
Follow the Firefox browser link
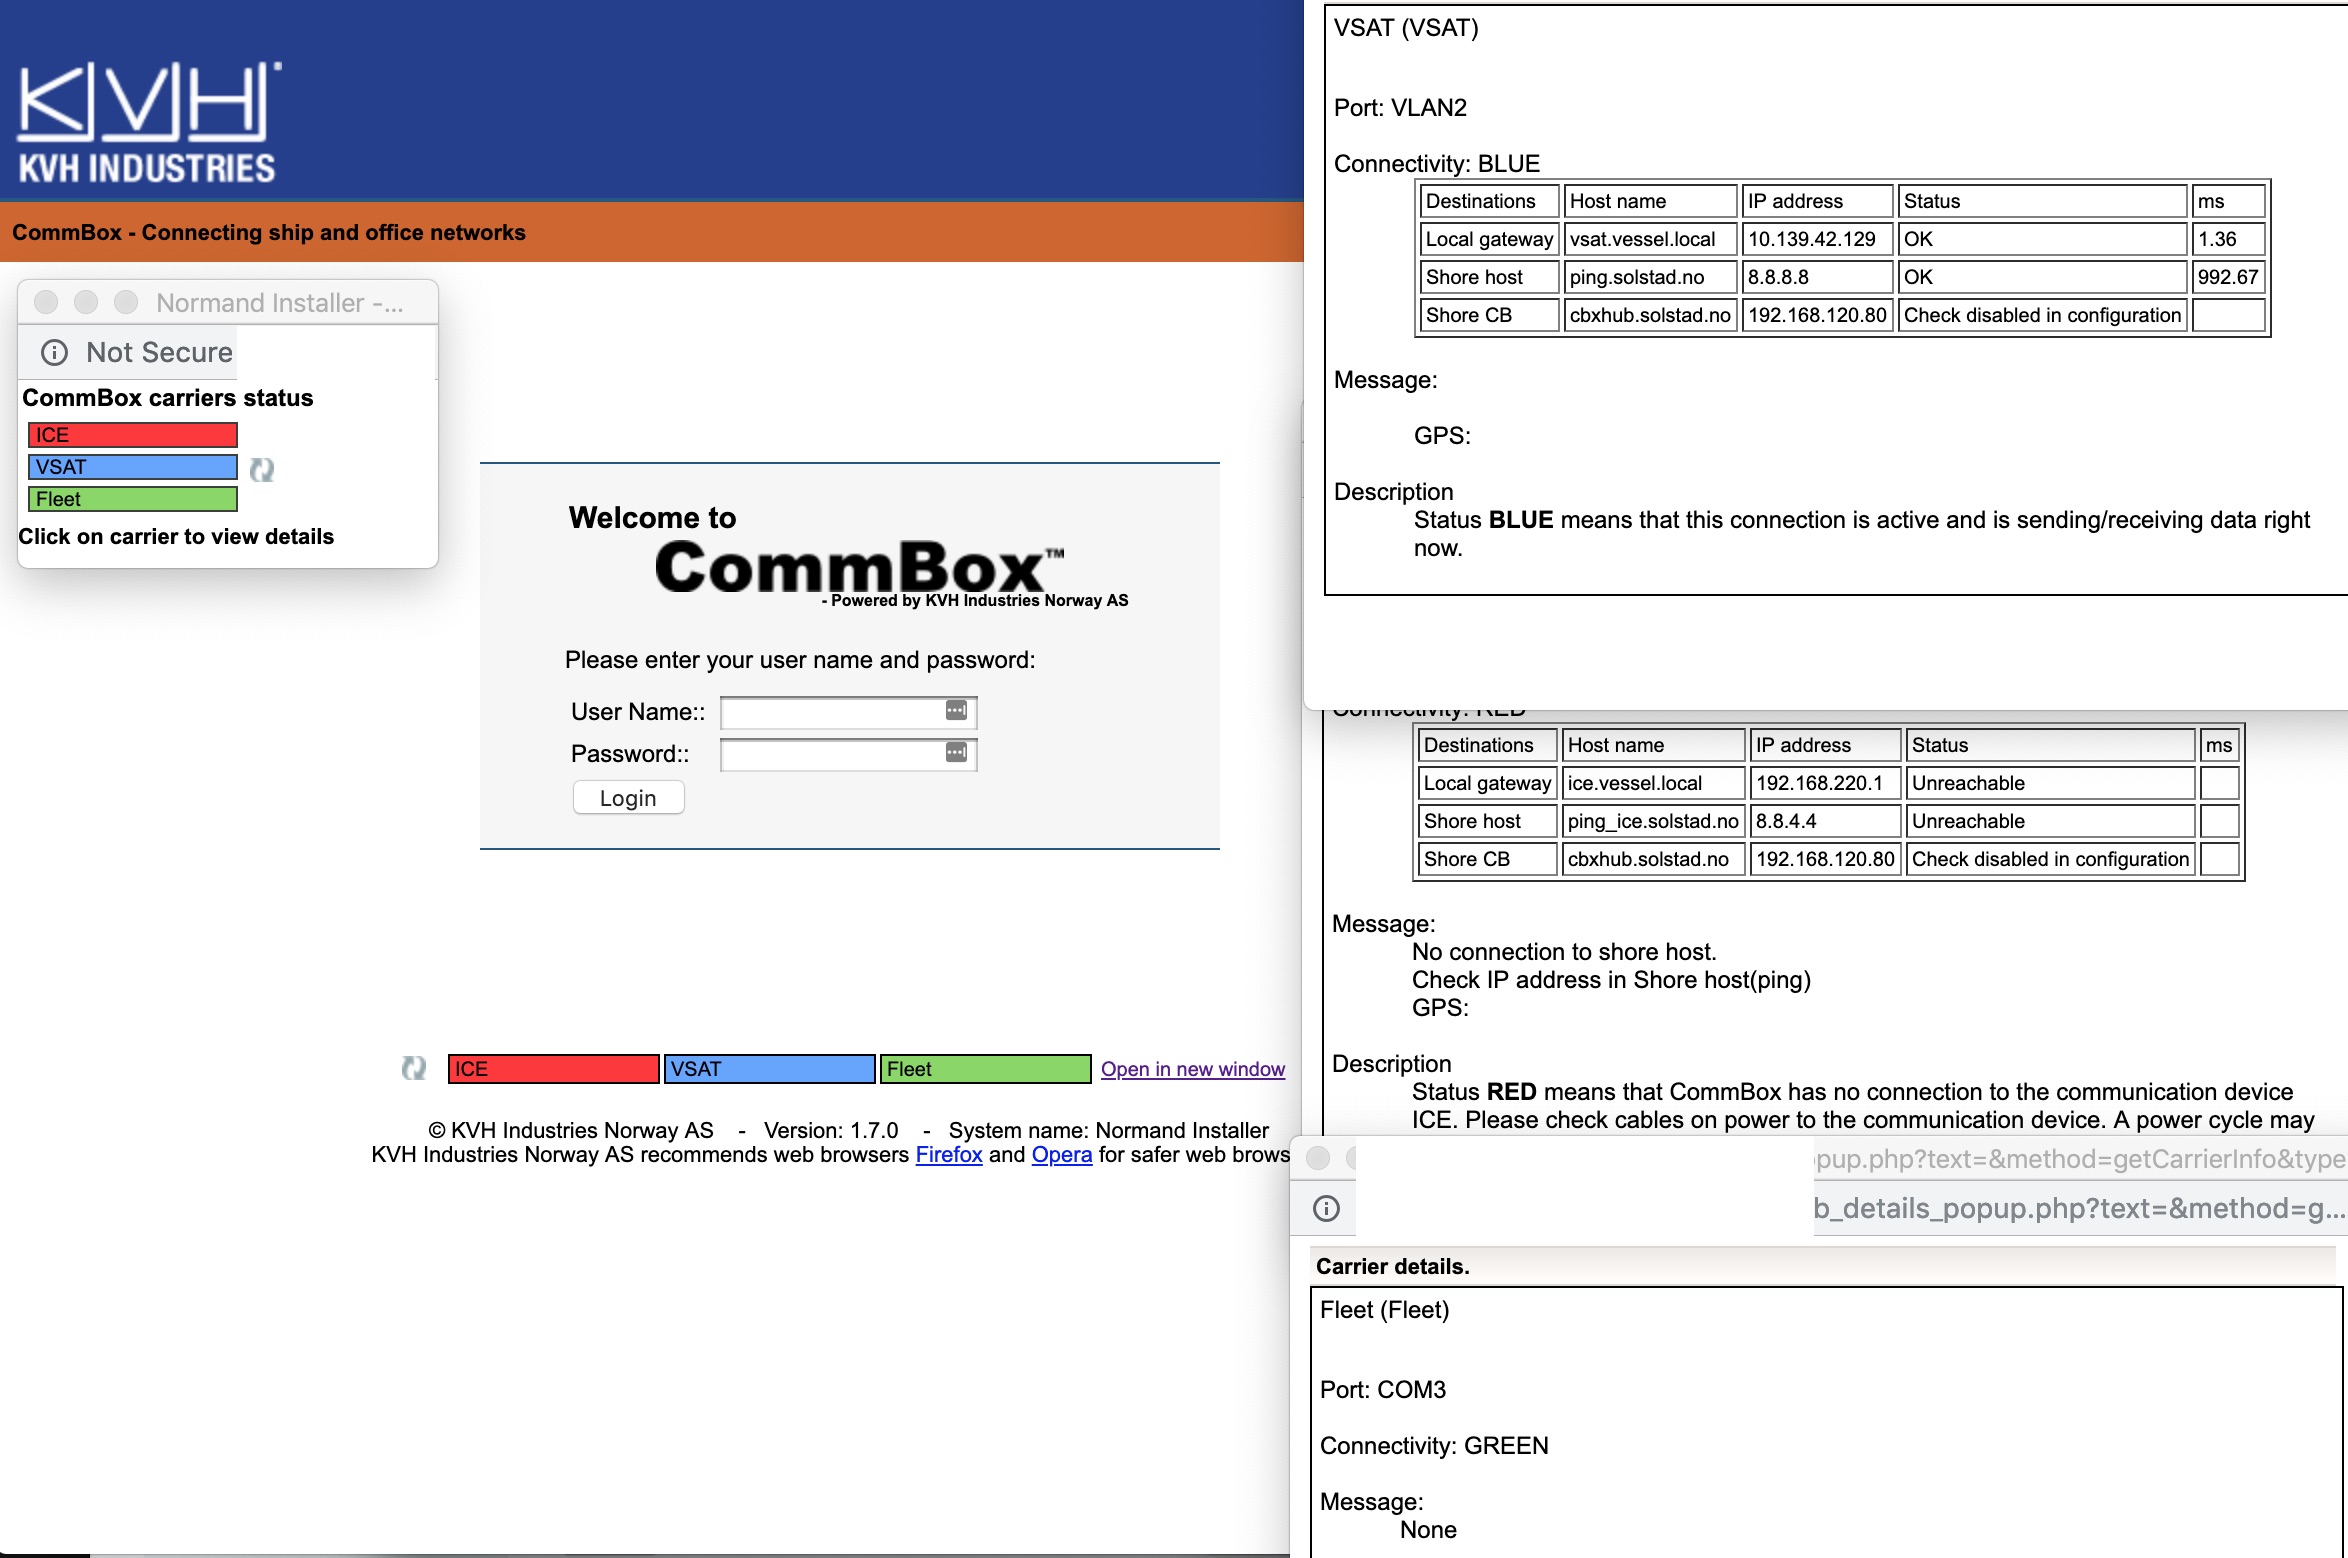pos(949,1154)
